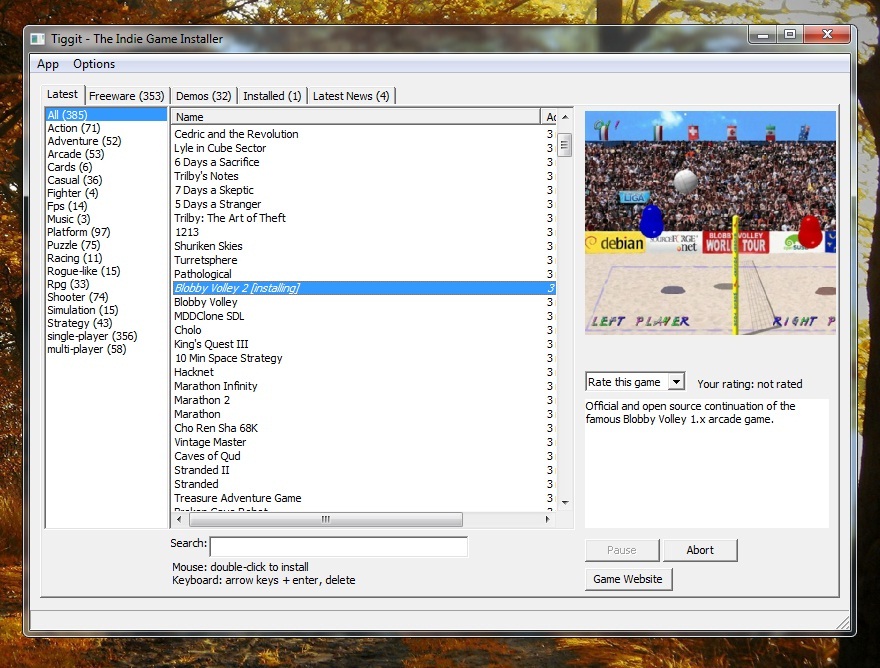Viewport: 880px width, 668px height.
Task: Select the game named 1213
Action: point(364,232)
